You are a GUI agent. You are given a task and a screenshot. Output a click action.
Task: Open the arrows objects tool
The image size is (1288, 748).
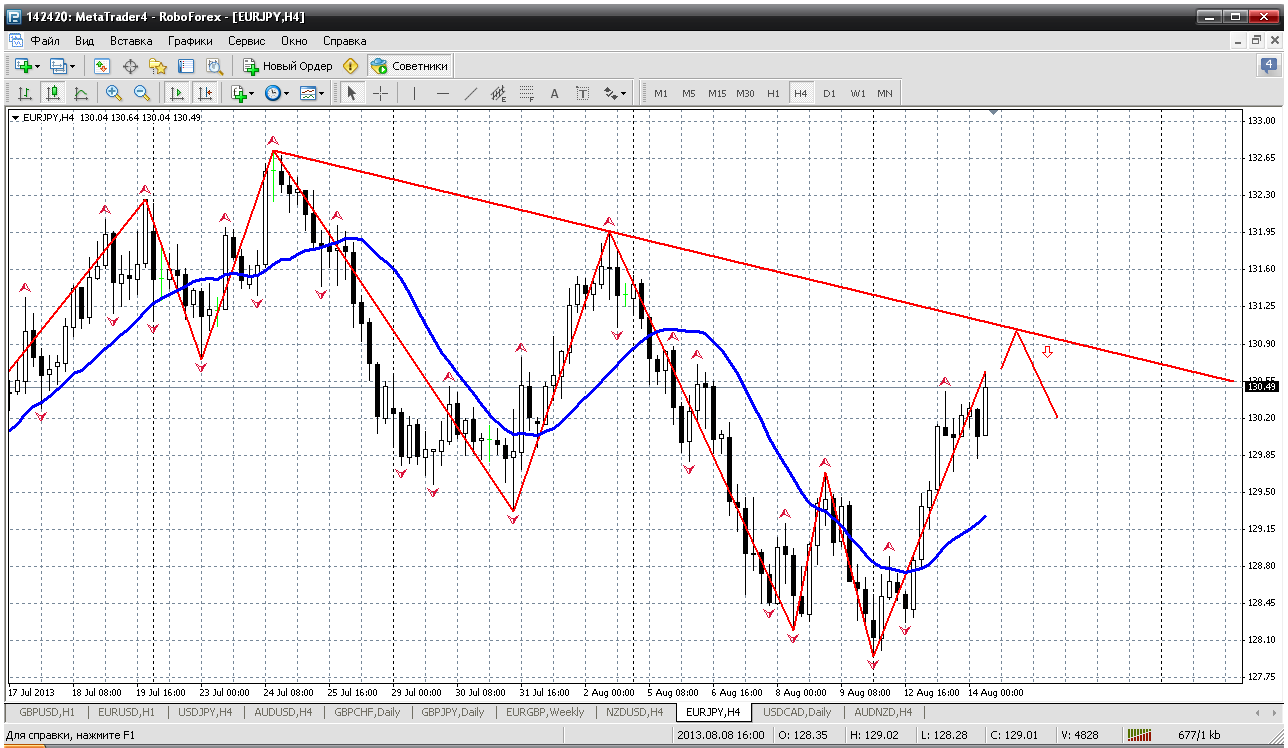tap(611, 93)
